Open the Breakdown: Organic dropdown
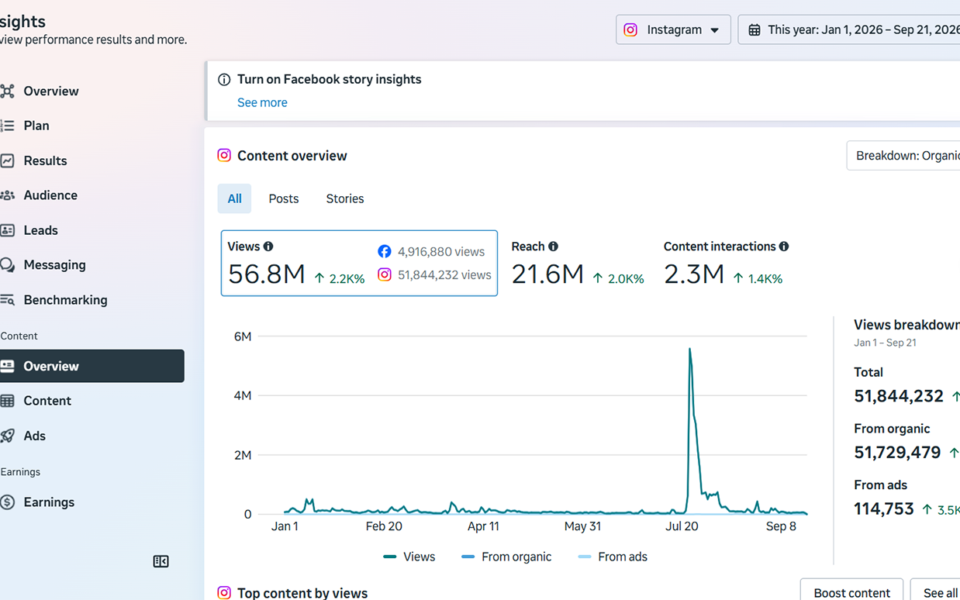Image resolution: width=960 pixels, height=600 pixels. [x=903, y=156]
